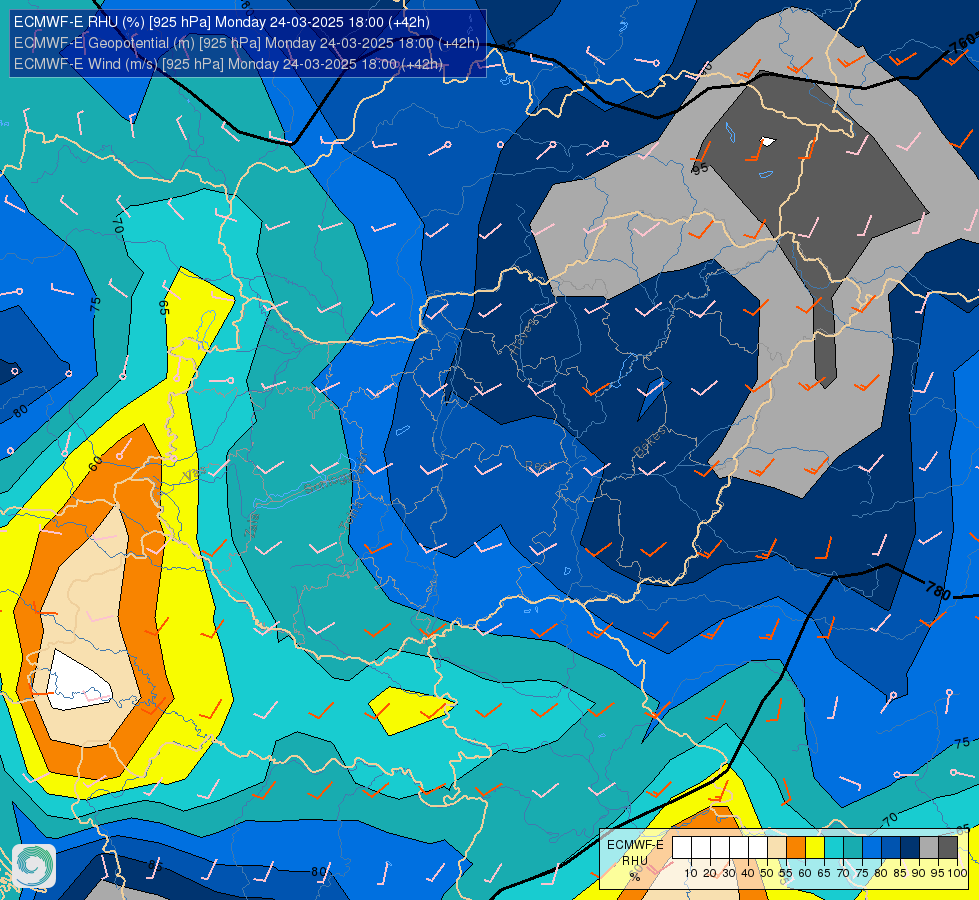
Task: Click the legend scale value 100
Action: (958, 873)
